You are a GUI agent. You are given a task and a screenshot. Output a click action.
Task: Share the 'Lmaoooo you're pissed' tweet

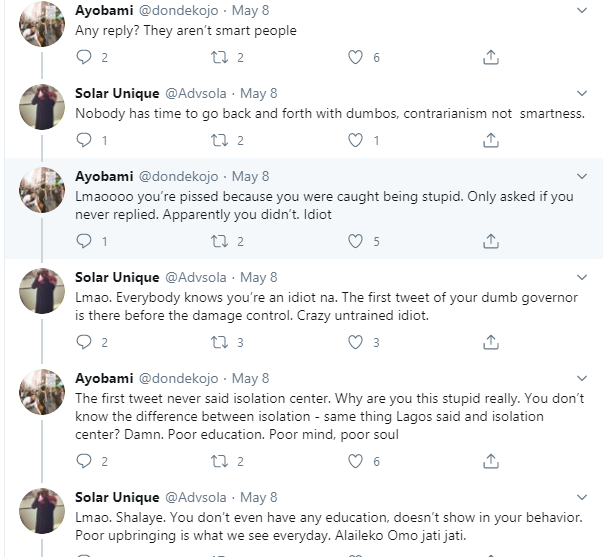click(x=491, y=241)
